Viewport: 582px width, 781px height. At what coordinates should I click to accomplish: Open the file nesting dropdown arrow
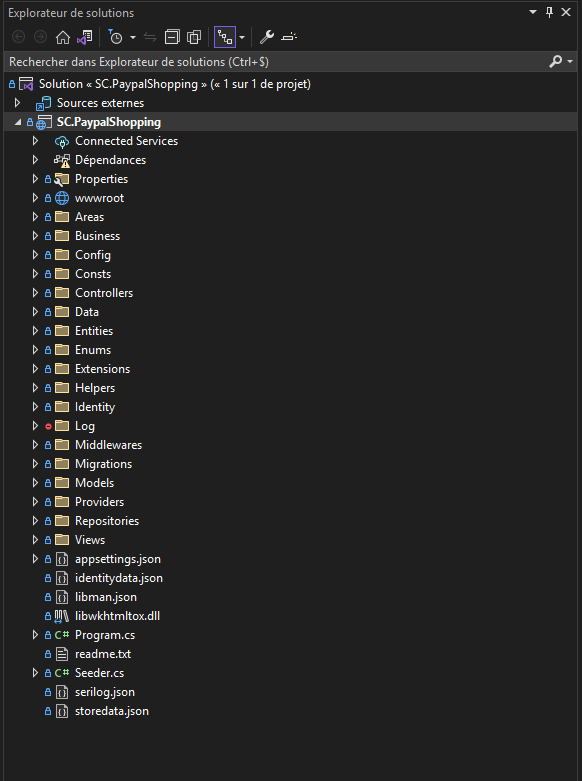click(x=242, y=37)
